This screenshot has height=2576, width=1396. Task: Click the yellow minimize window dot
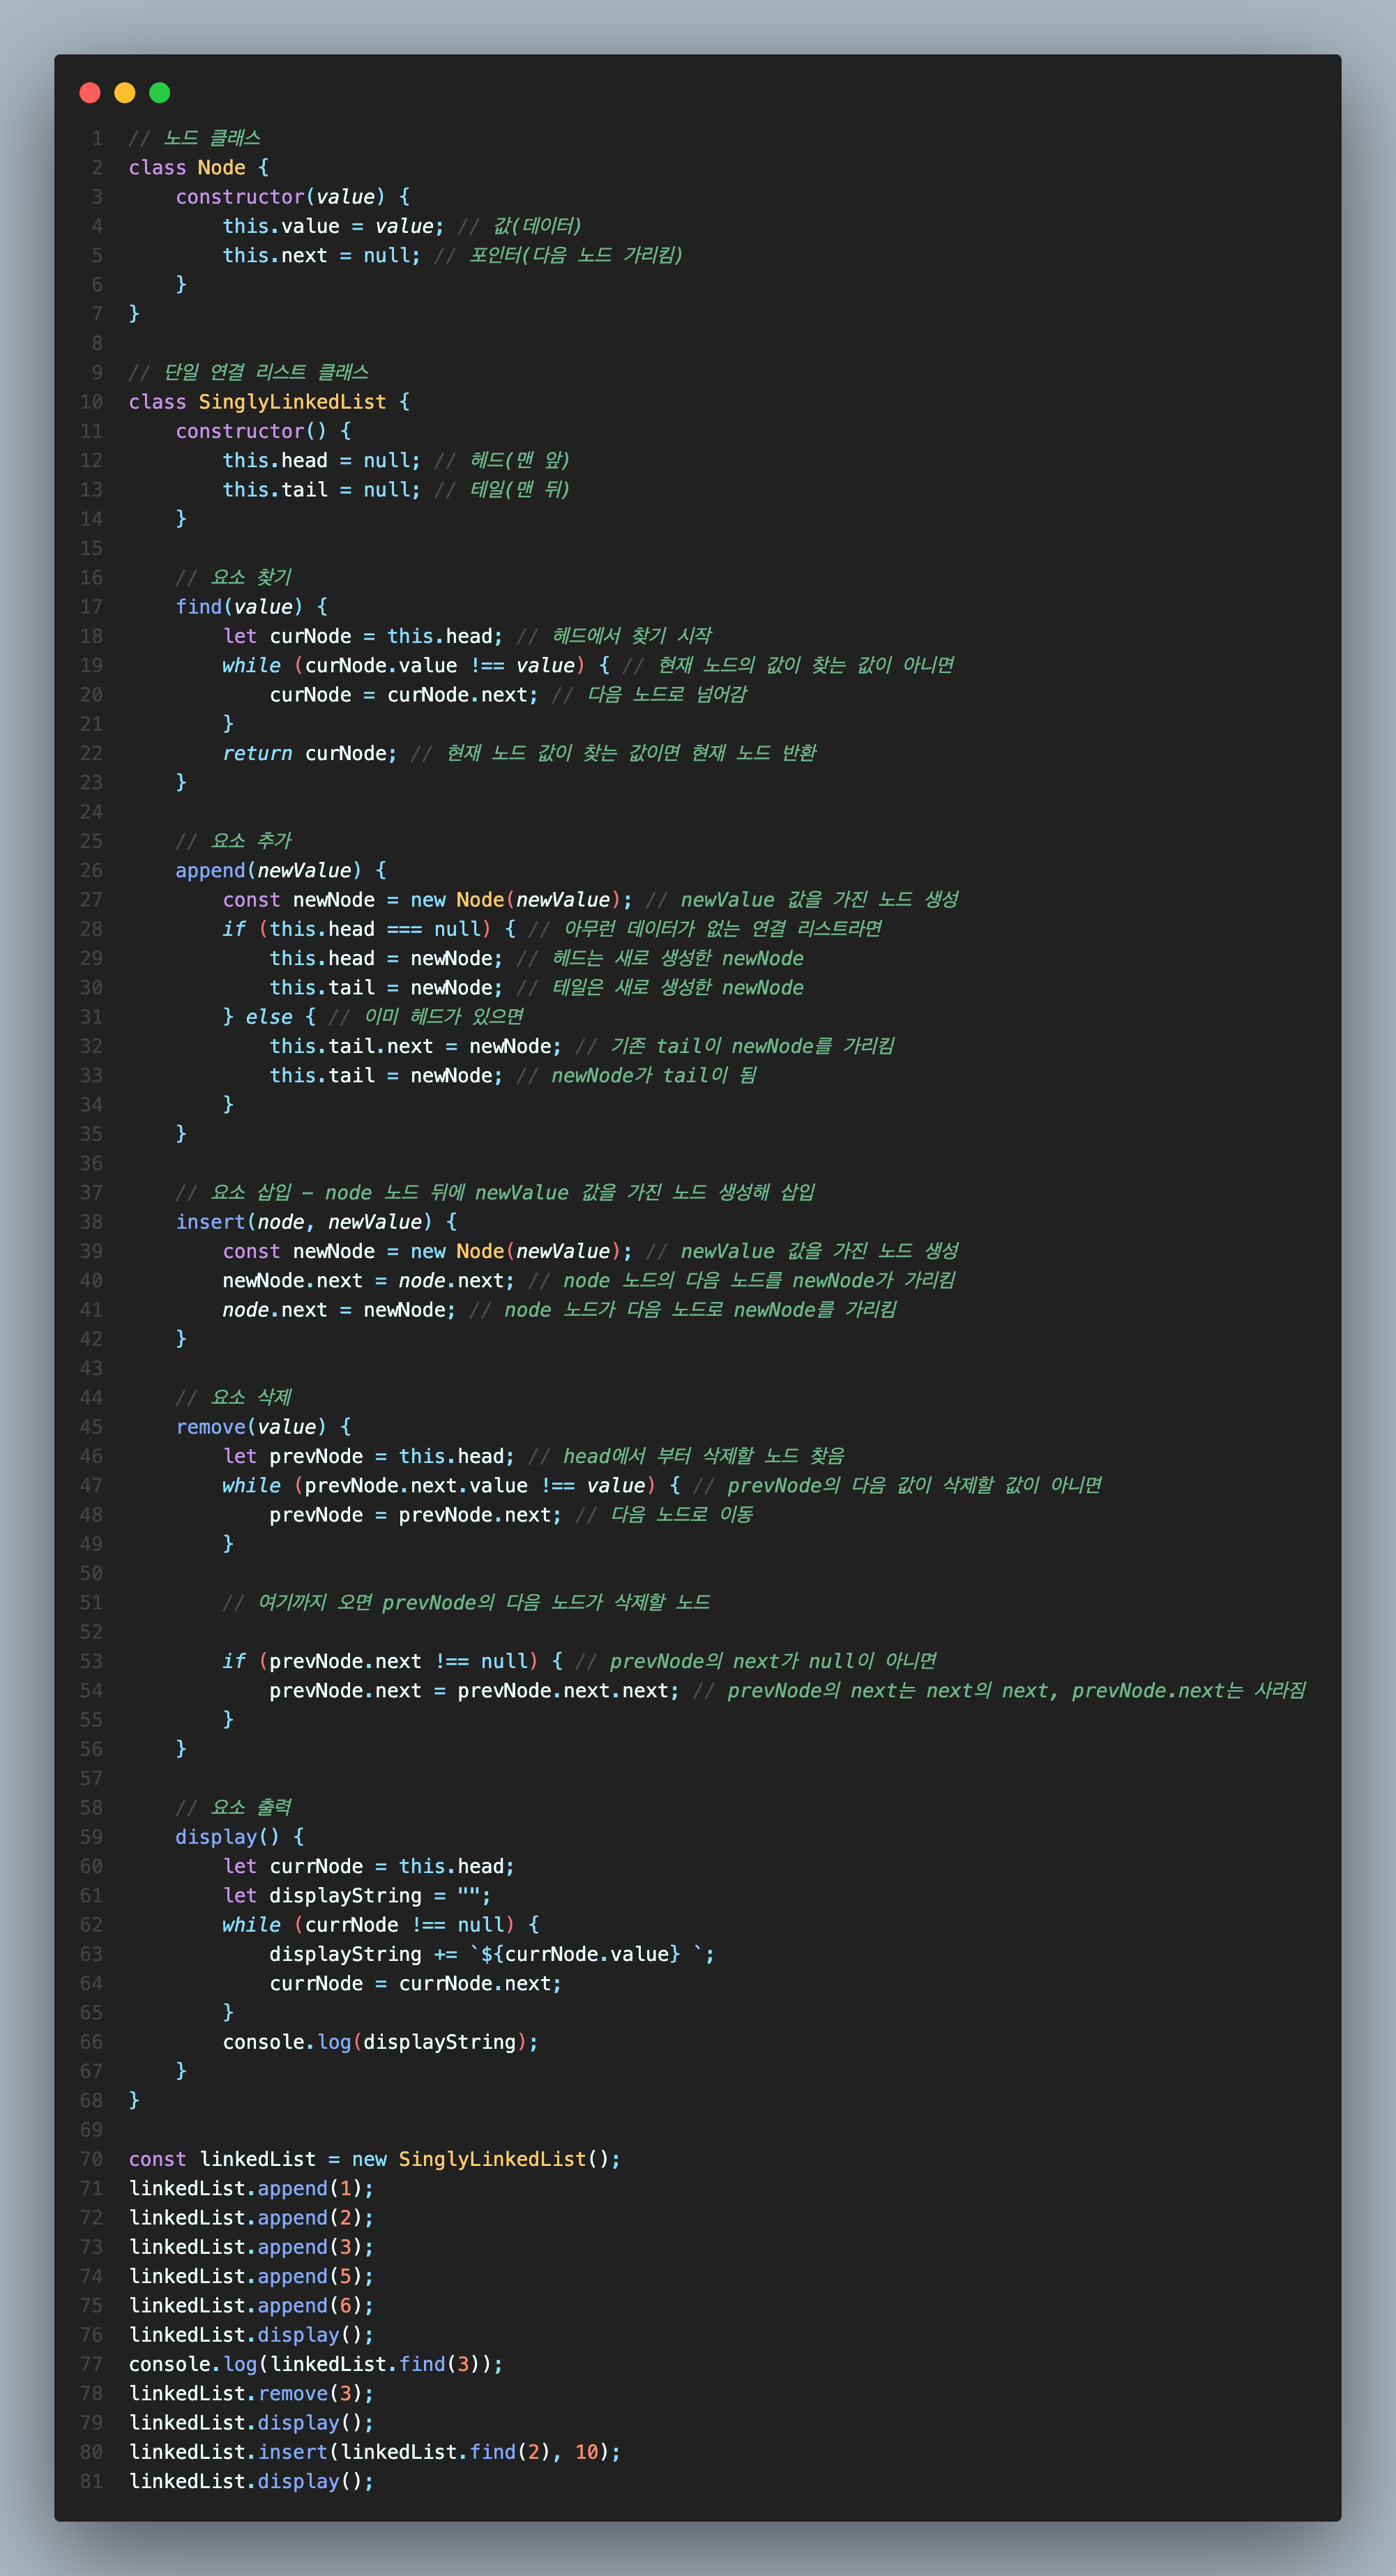tap(125, 93)
